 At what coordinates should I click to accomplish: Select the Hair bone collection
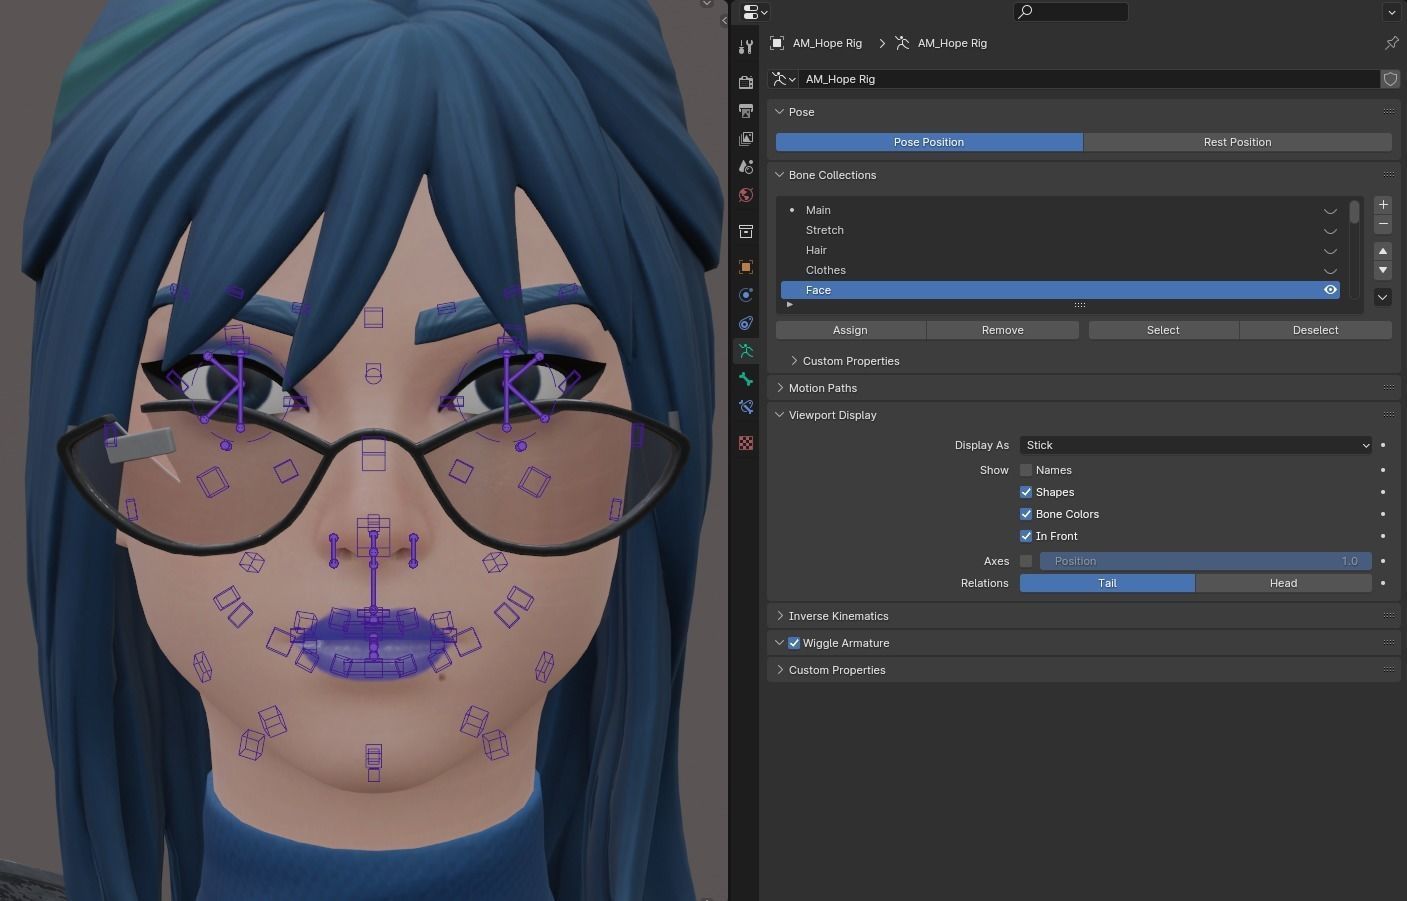pos(1060,250)
